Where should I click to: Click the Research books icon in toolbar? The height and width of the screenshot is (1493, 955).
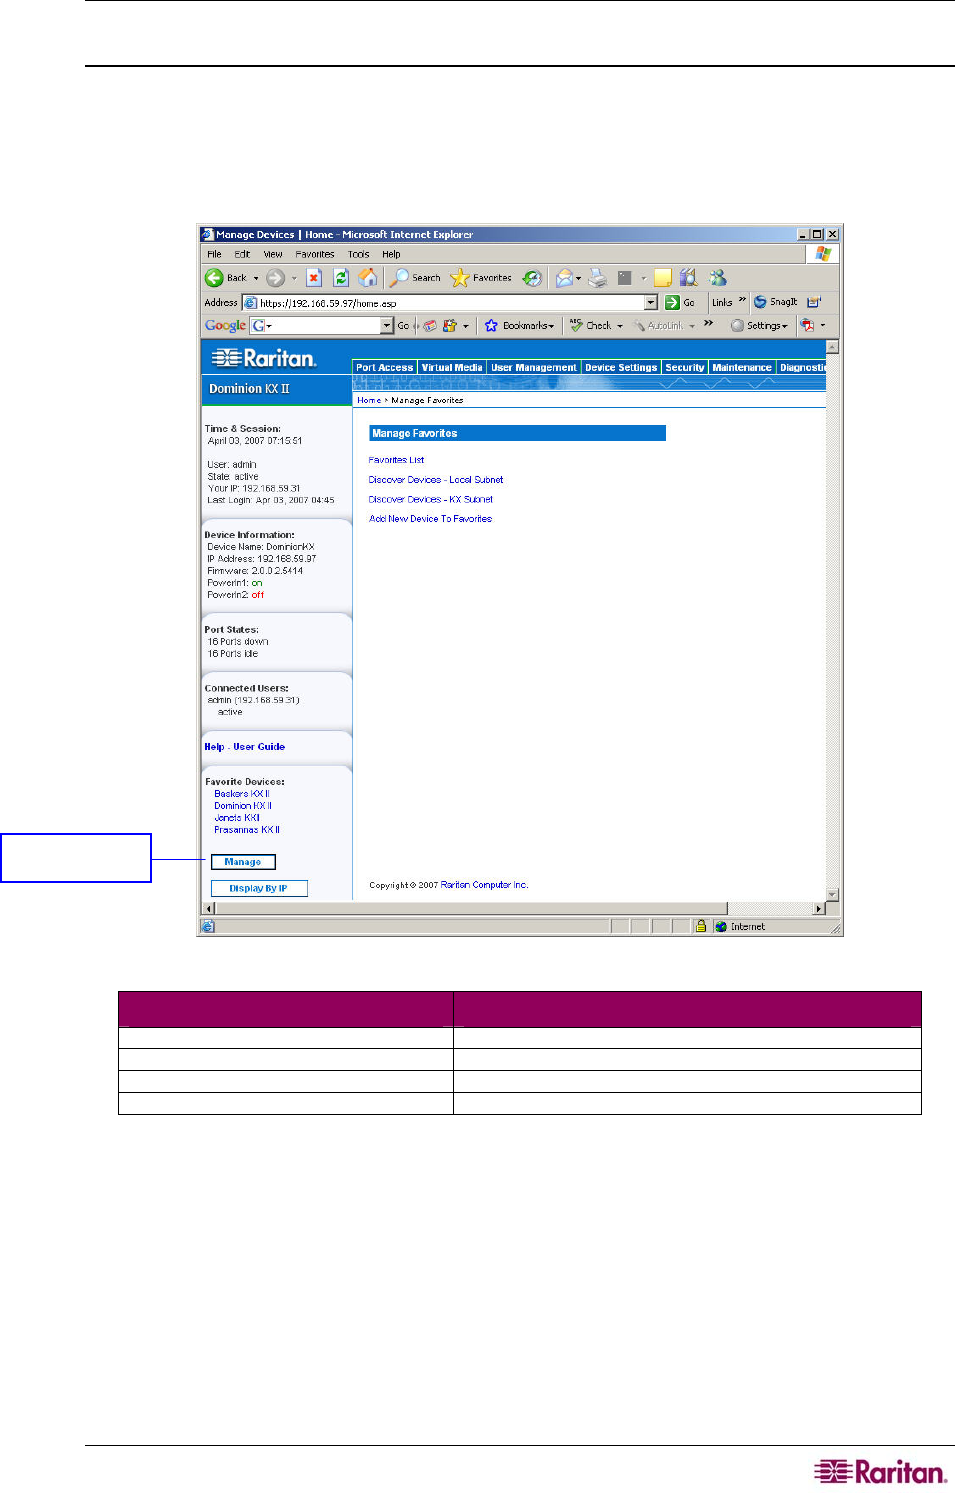point(688,278)
